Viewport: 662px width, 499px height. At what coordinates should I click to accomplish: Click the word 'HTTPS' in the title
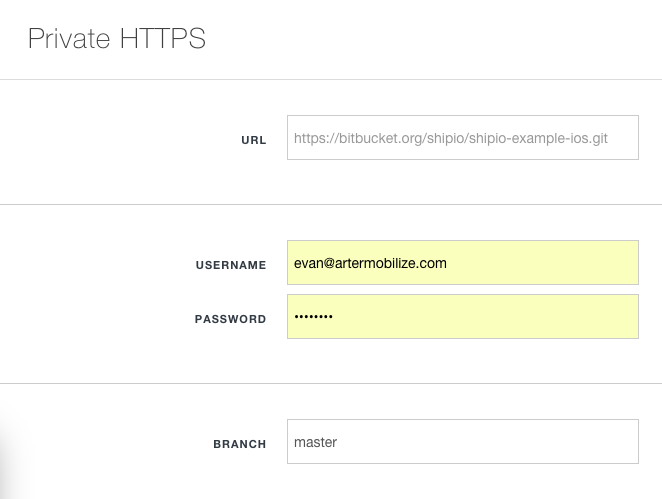point(163,39)
